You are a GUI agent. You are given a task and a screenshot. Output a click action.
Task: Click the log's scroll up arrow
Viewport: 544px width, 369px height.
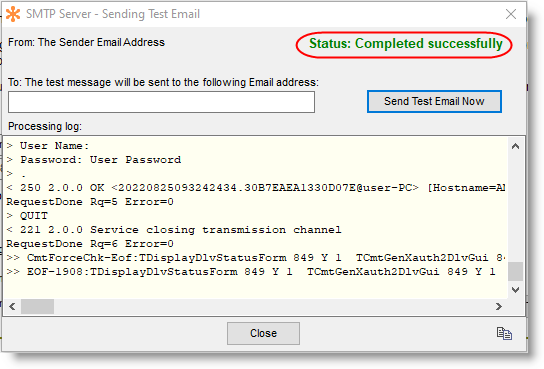515,146
